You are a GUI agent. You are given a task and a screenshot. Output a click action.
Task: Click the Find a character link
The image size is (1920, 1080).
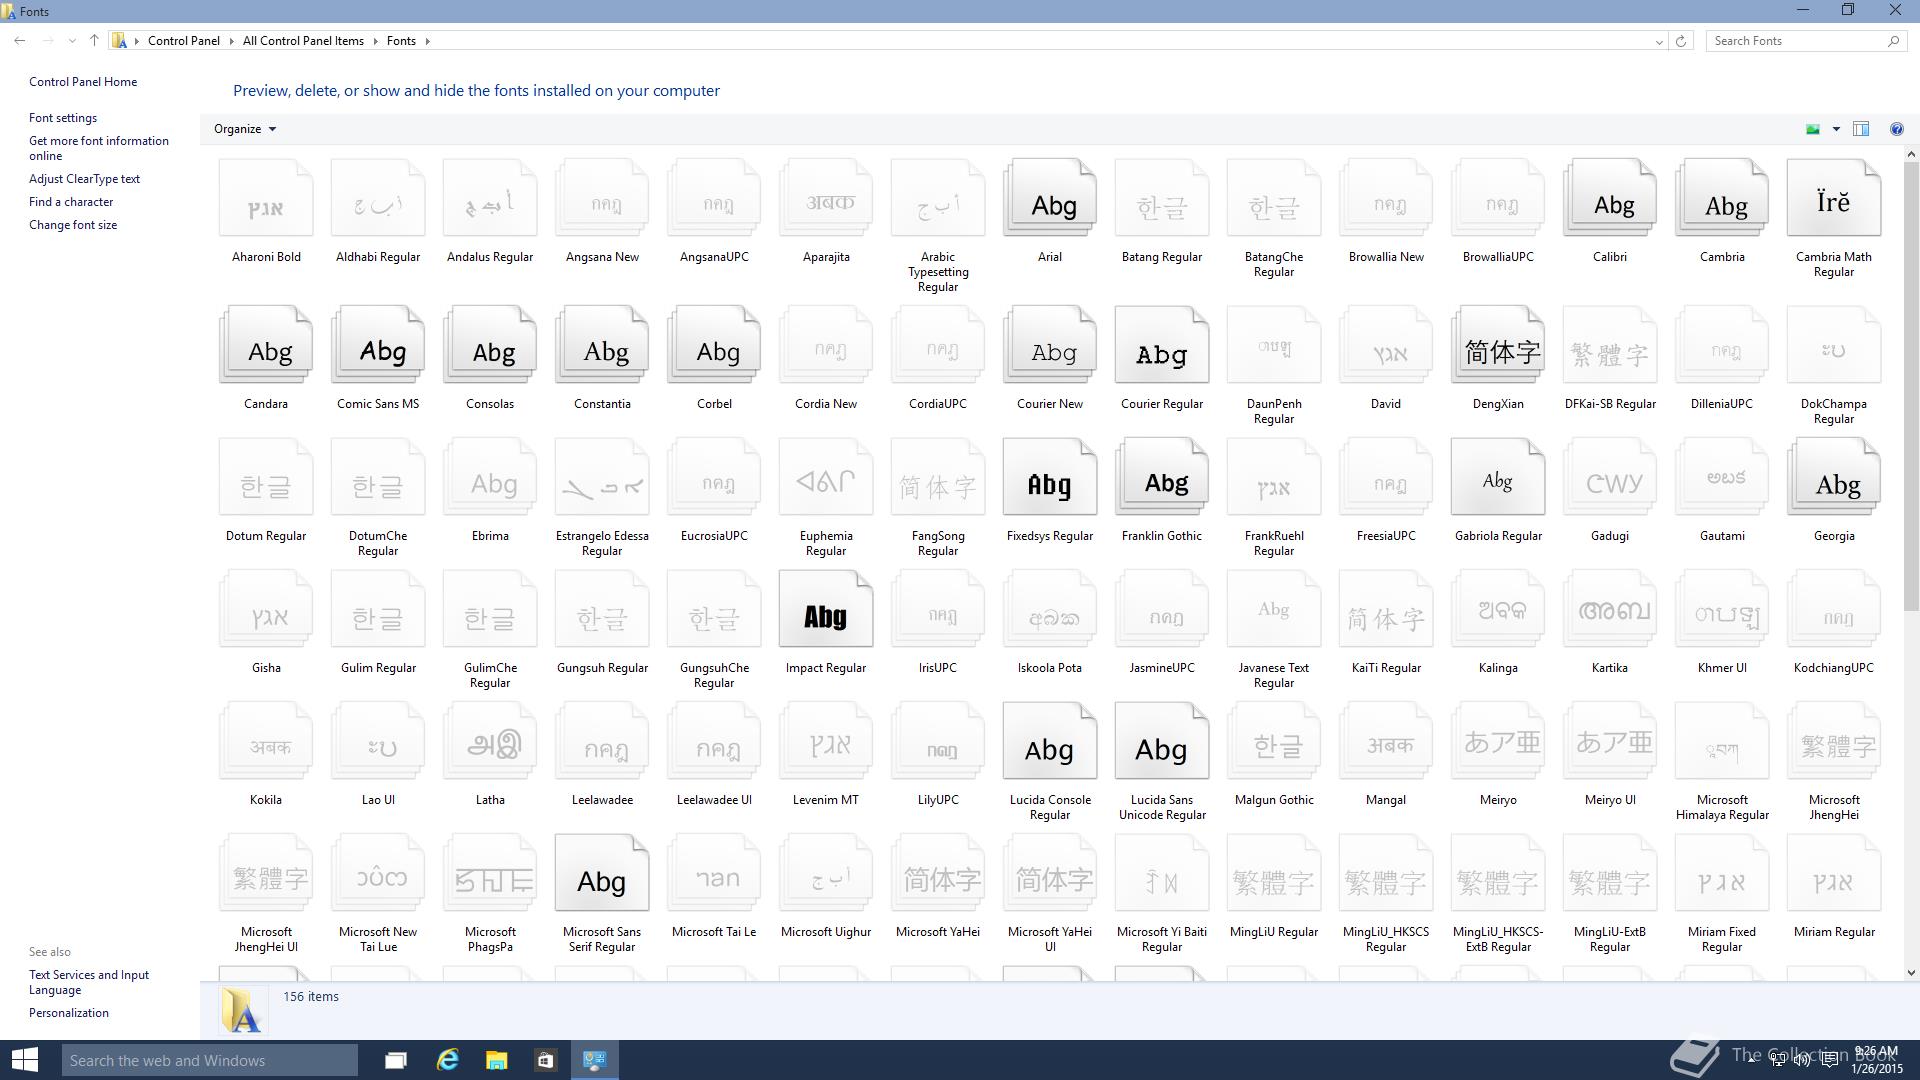point(71,202)
